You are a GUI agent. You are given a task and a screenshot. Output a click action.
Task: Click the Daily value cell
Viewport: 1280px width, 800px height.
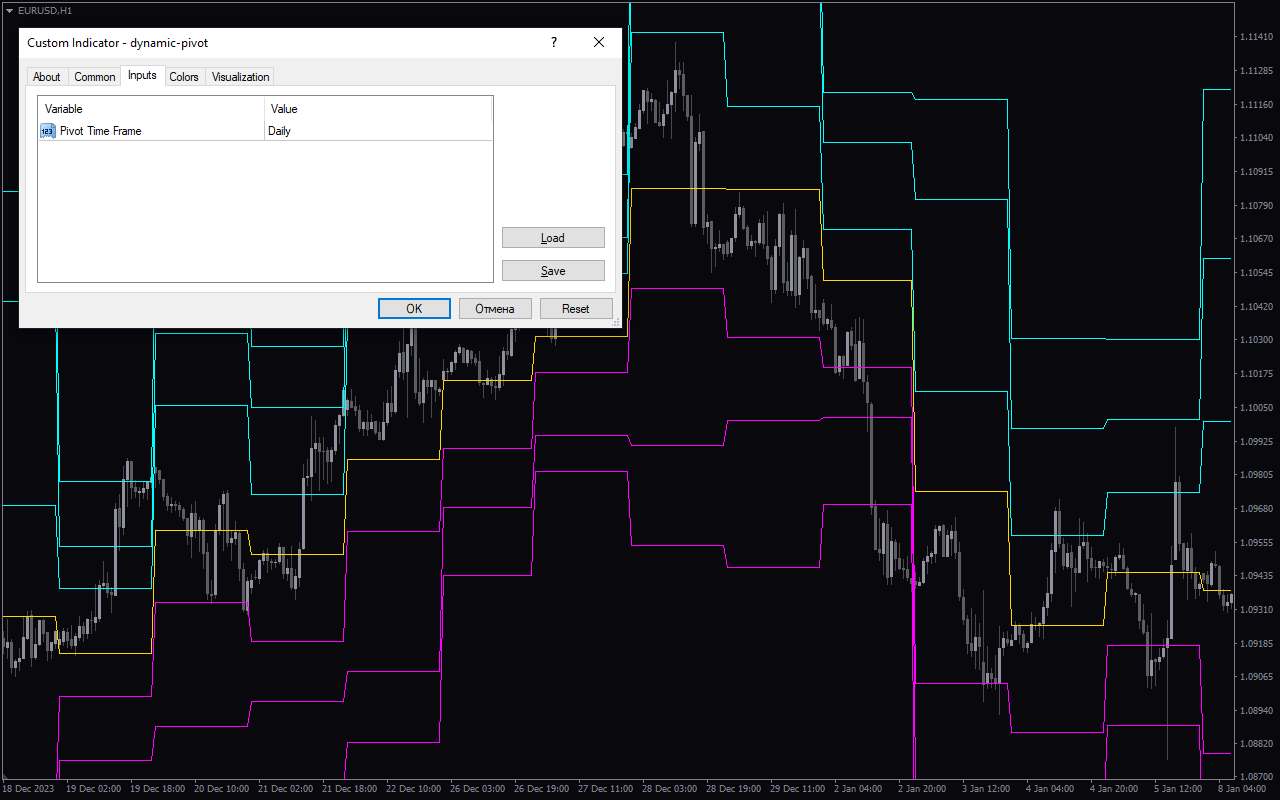(379, 131)
